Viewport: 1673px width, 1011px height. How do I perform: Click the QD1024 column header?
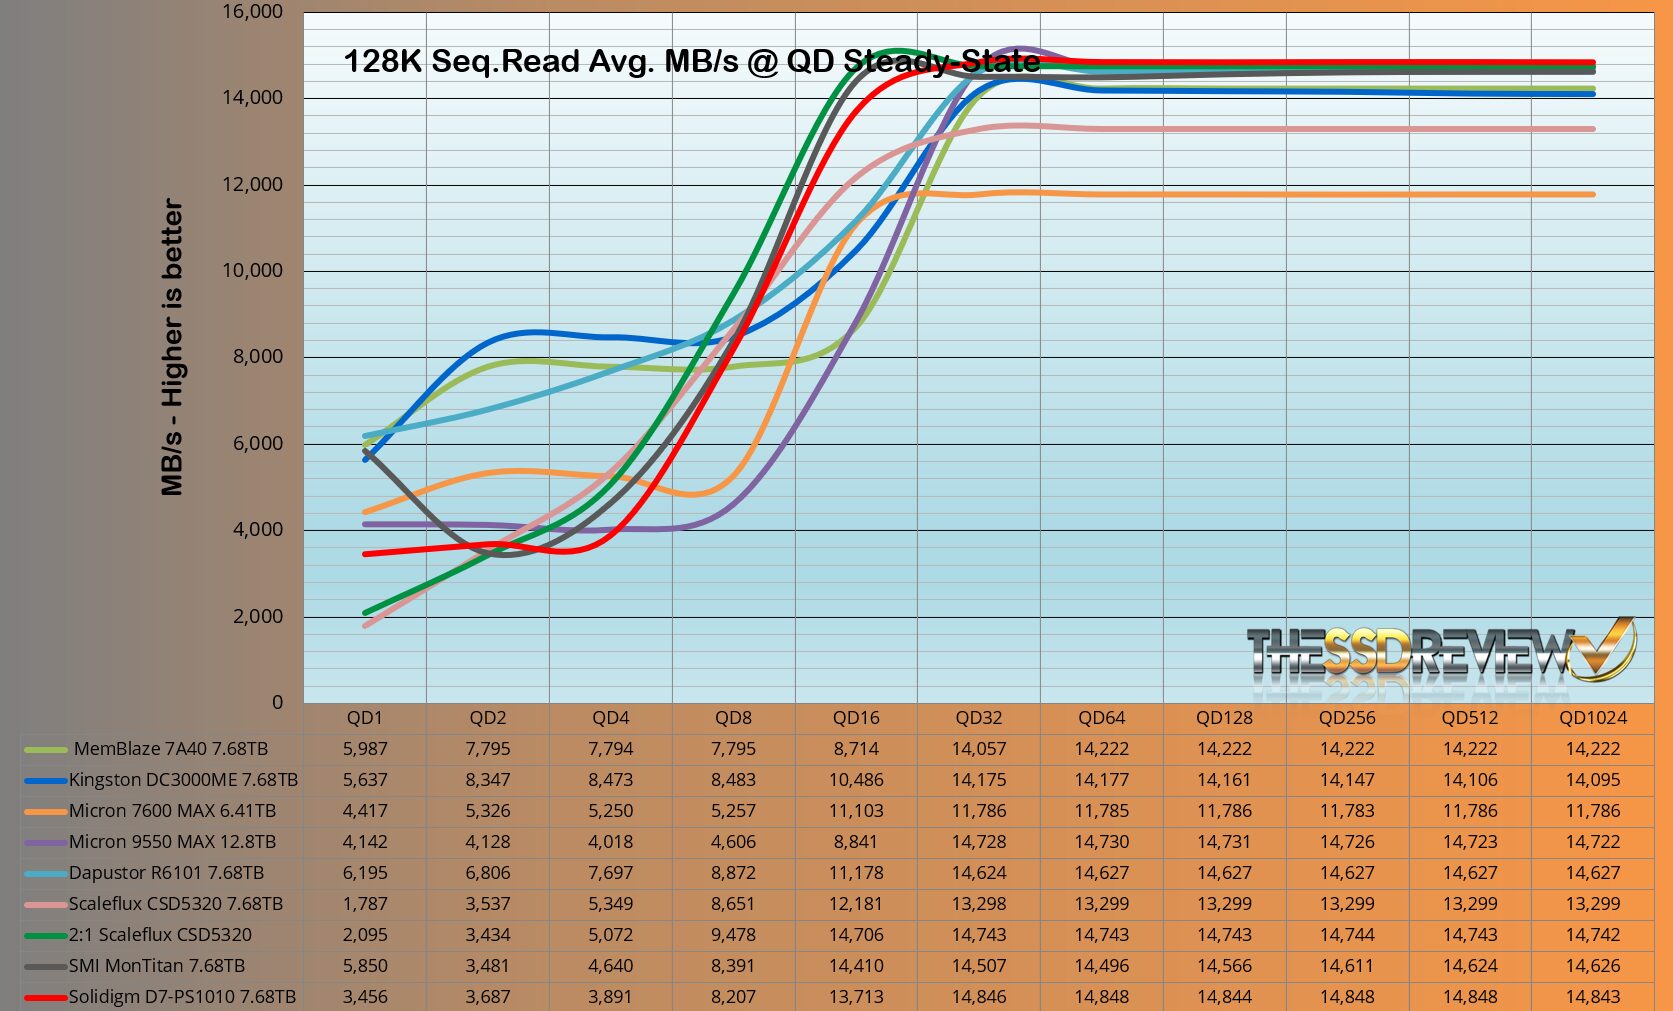(x=1593, y=718)
